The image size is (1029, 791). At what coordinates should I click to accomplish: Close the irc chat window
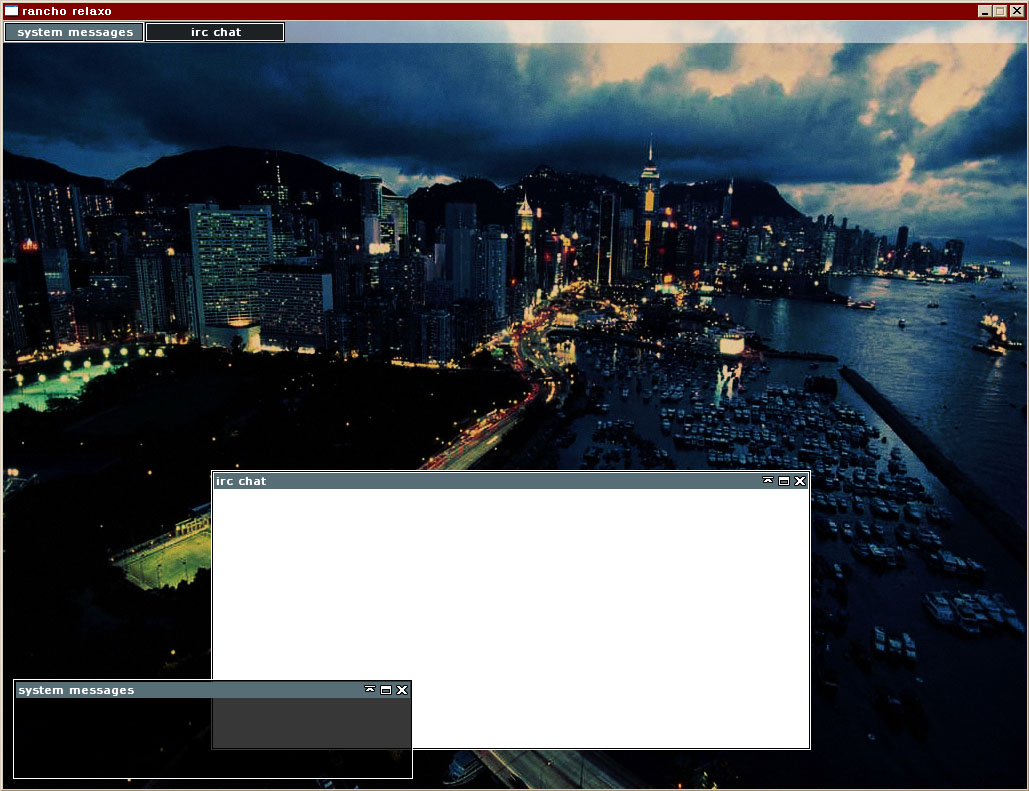coord(800,481)
